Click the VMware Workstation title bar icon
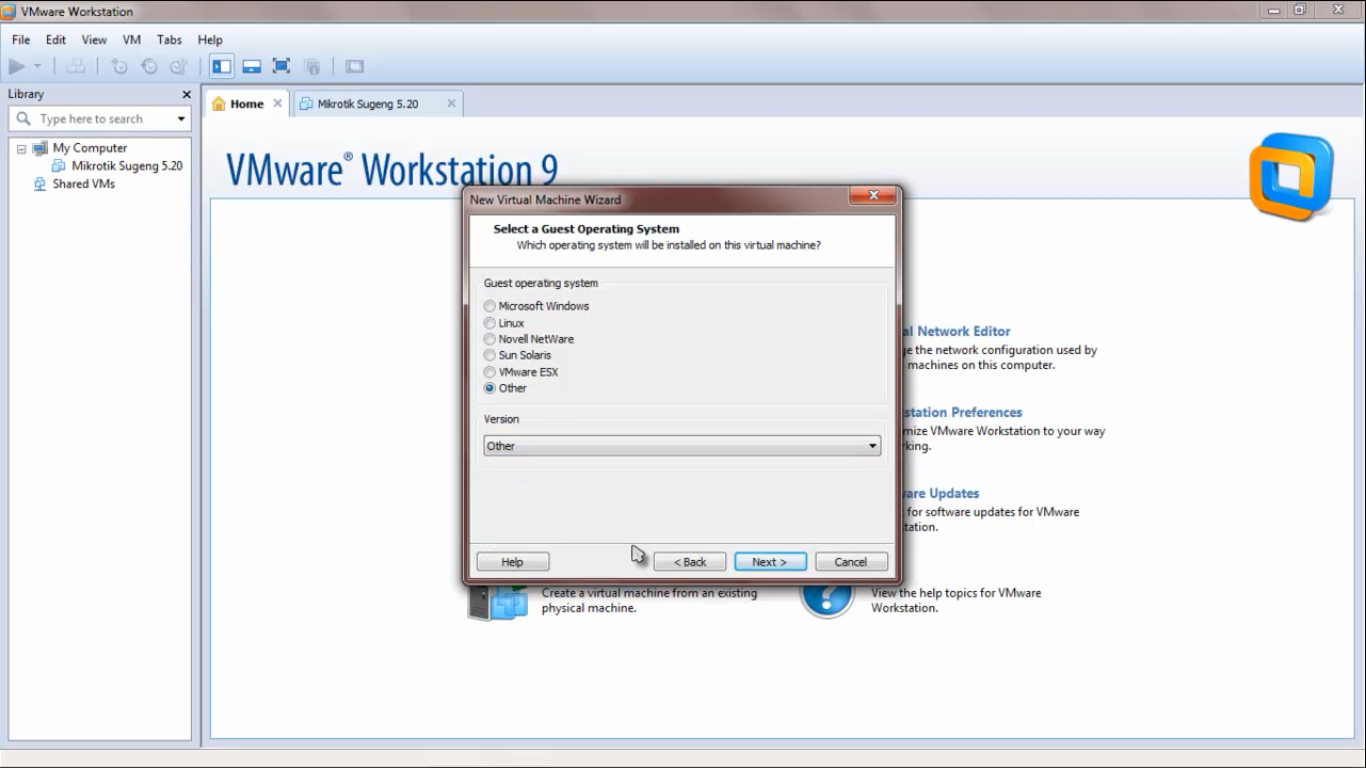This screenshot has height=768, width=1366. click(9, 11)
